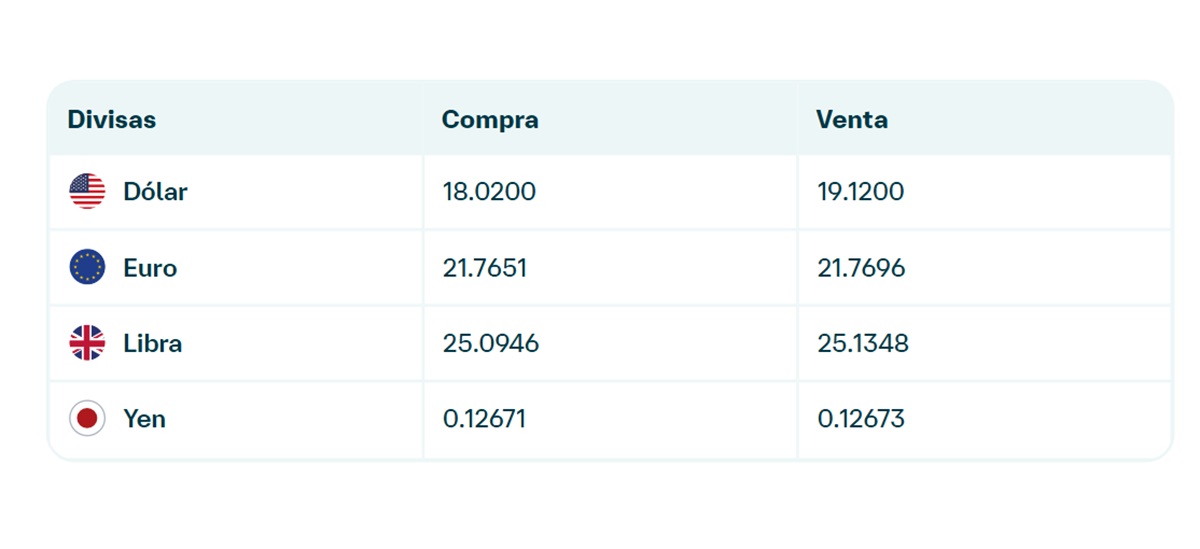This screenshot has width=1200, height=549.
Task: Select the Libra sell value 25.1348
Action: coord(863,343)
